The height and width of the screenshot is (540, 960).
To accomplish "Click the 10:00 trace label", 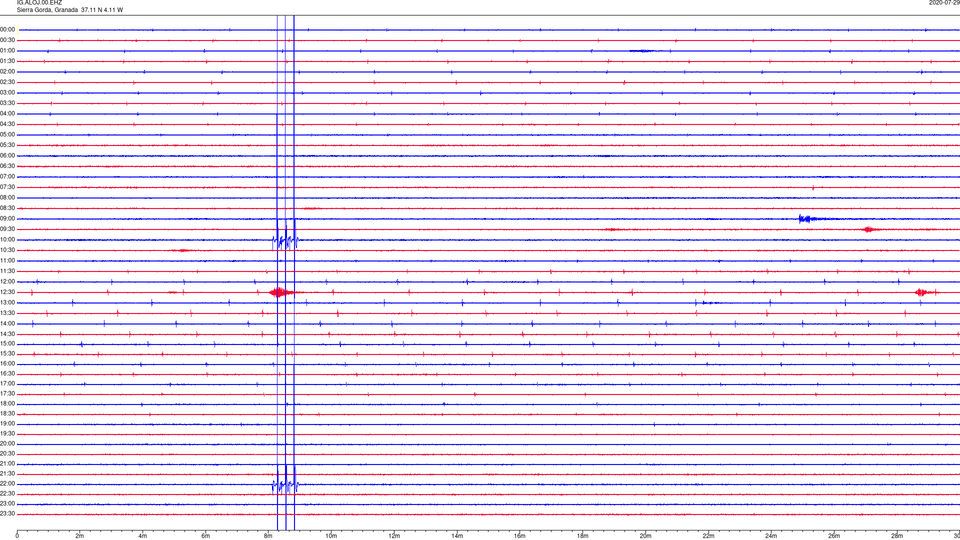I will click(8, 240).
